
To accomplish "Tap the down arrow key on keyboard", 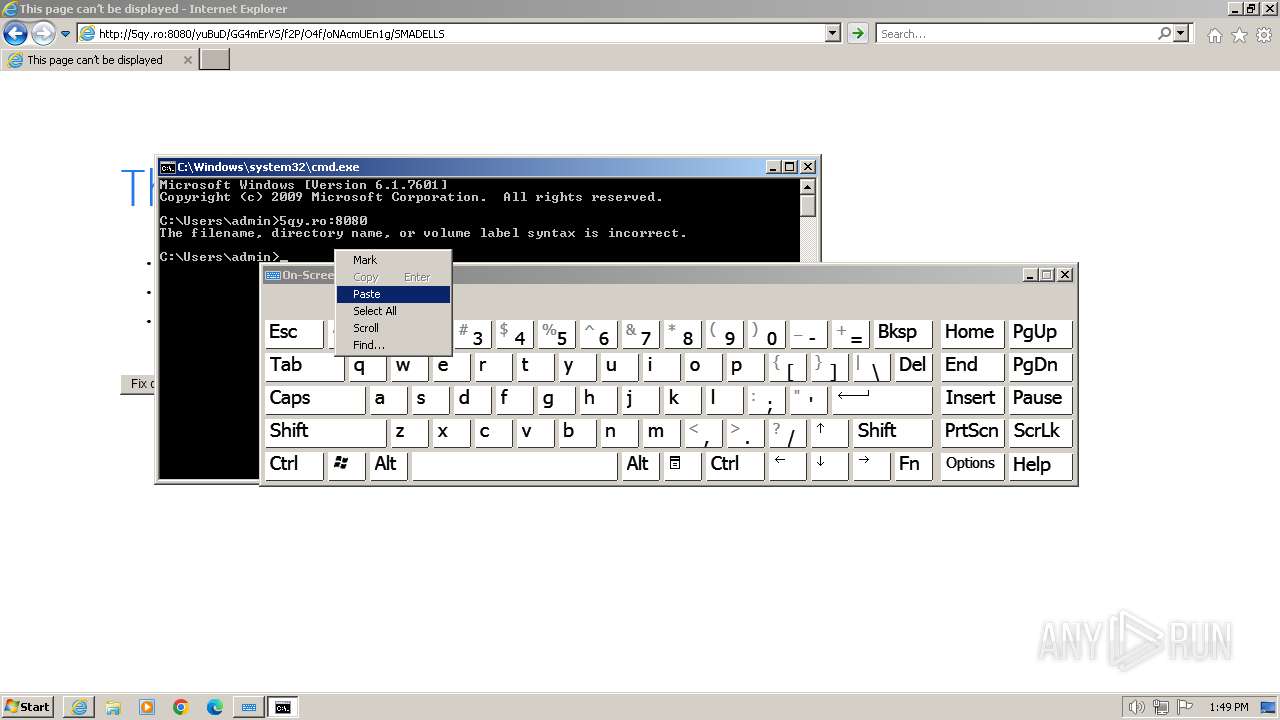I will [x=829, y=465].
